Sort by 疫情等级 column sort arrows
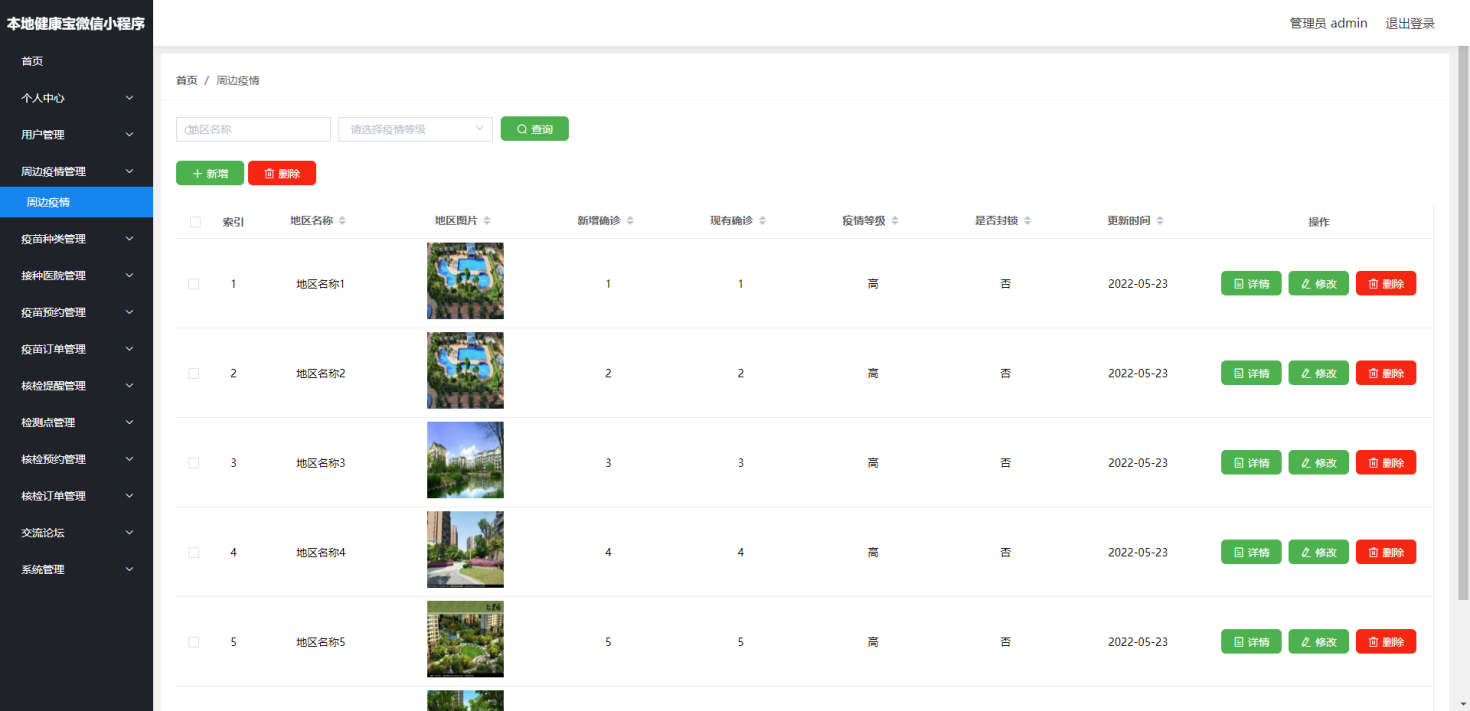This screenshot has height=711, width=1470. coord(894,221)
